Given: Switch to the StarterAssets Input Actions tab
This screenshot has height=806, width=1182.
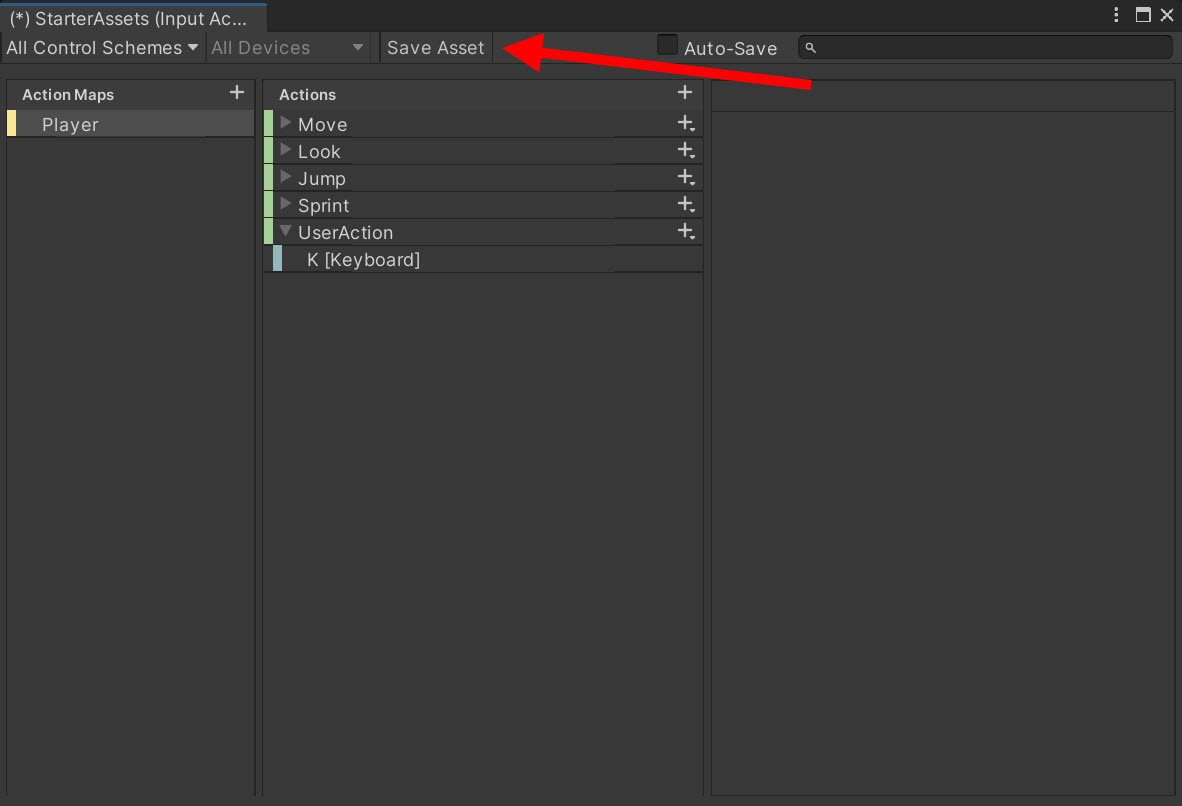Looking at the screenshot, I should 133,18.
